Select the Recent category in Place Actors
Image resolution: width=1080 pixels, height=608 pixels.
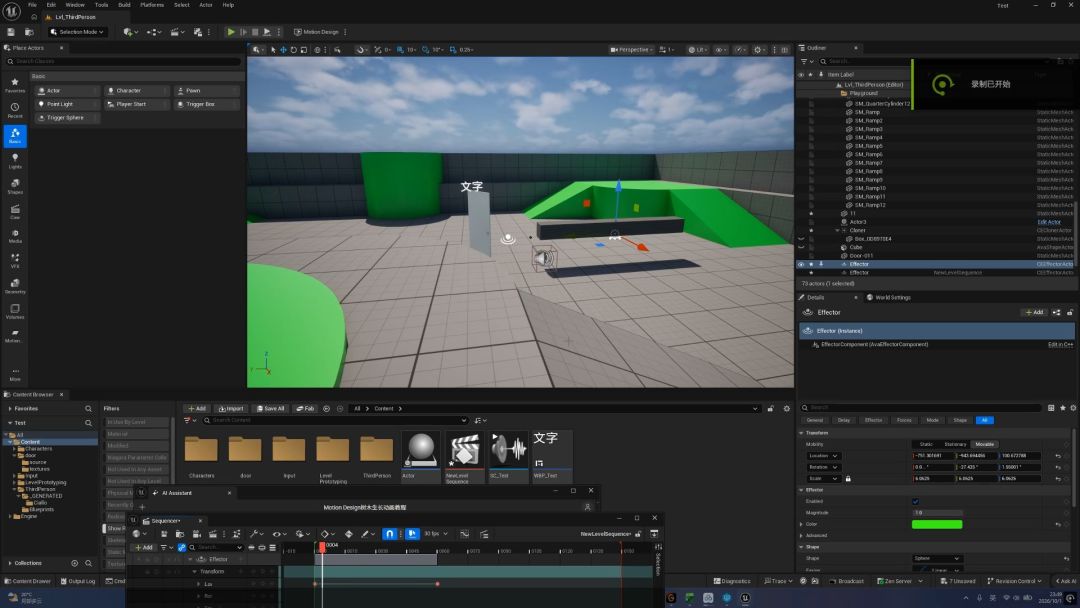(x=15, y=110)
